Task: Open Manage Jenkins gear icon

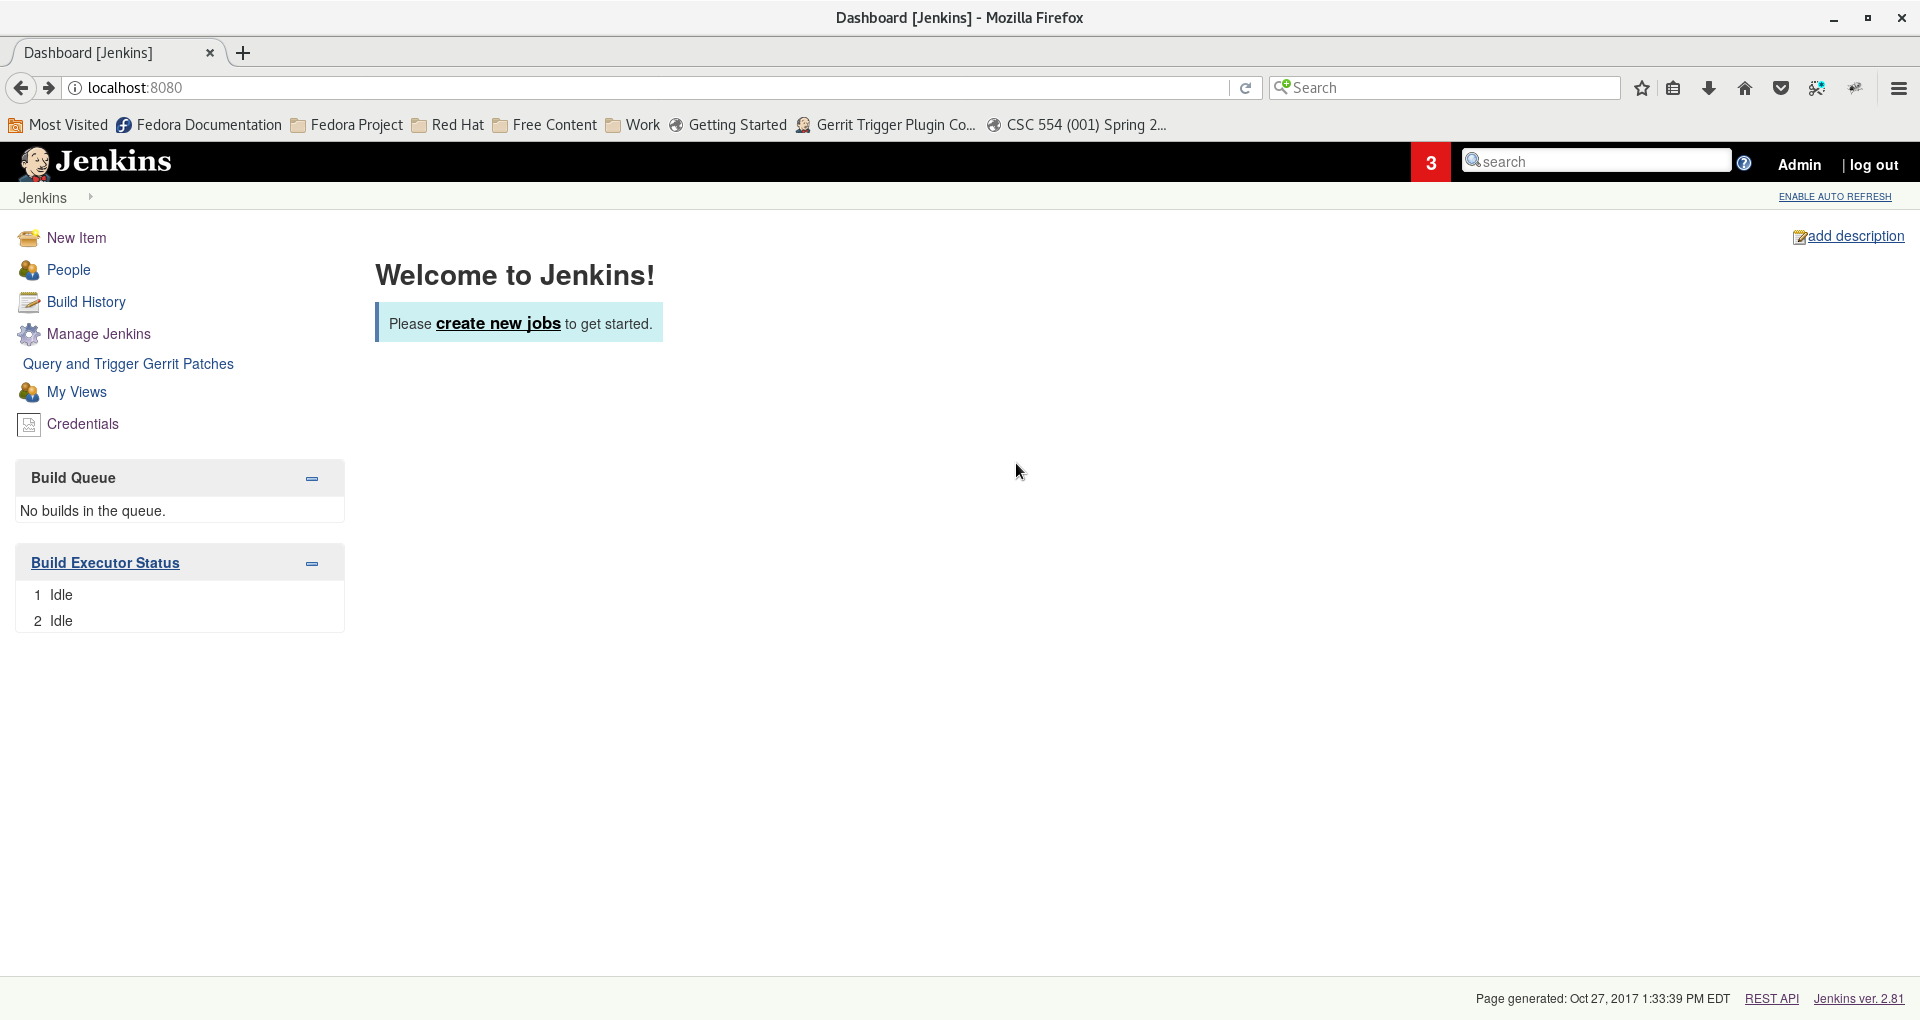Action: point(28,334)
